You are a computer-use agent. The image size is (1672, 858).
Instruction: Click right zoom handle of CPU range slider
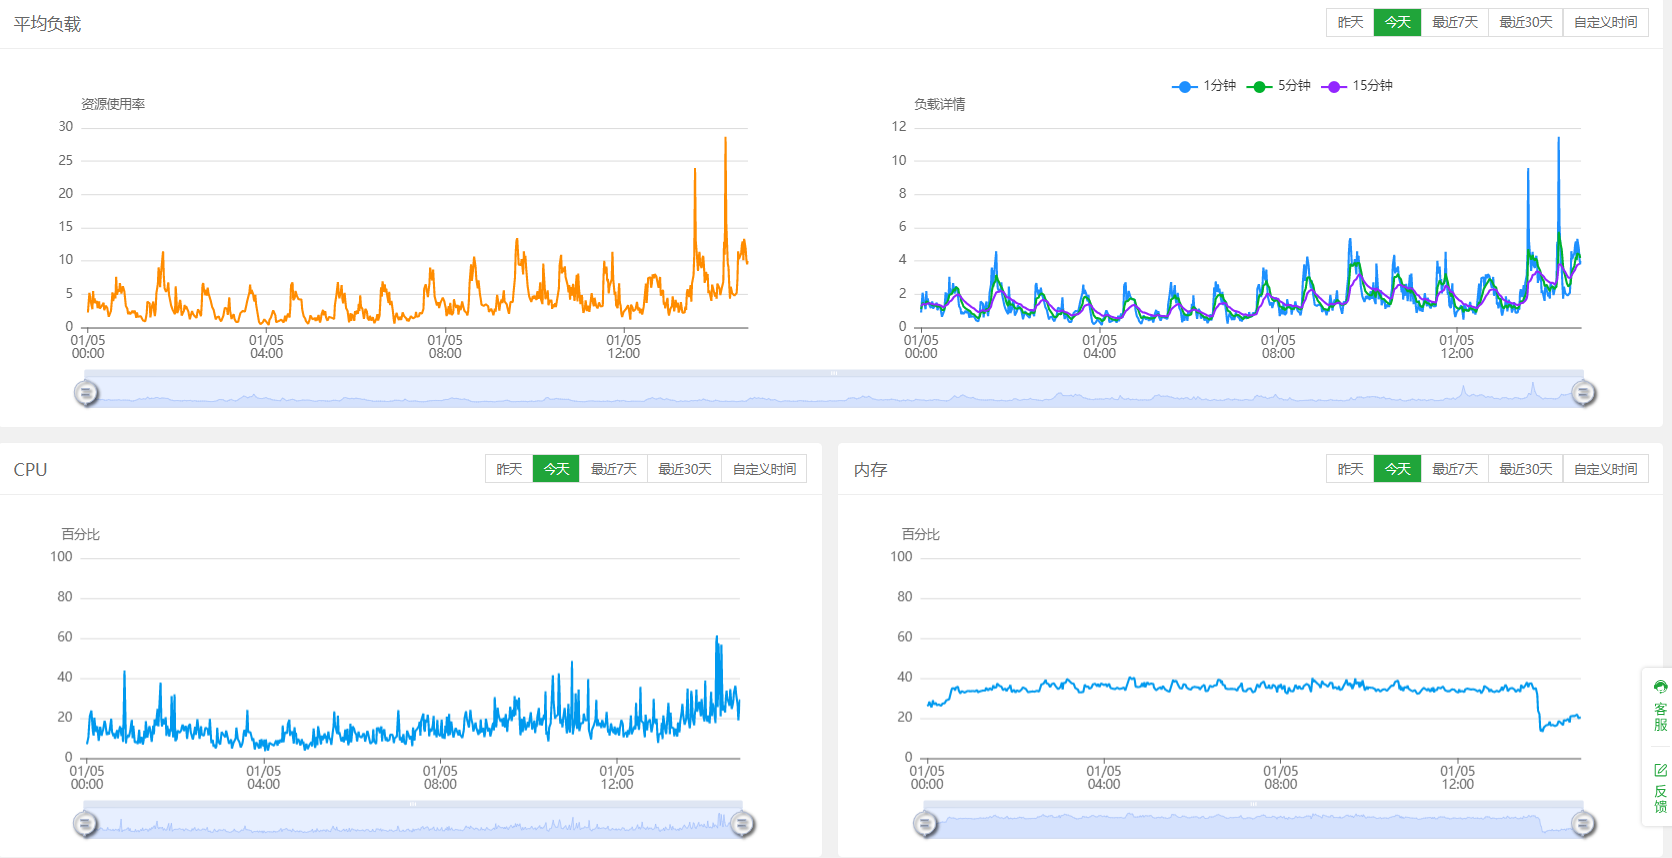(742, 824)
